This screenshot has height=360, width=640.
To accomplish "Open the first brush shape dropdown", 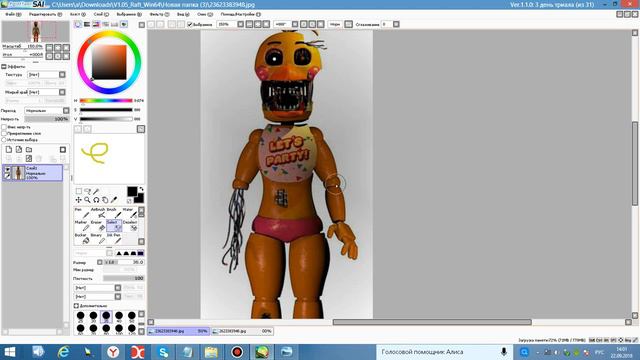I will 118,288.
